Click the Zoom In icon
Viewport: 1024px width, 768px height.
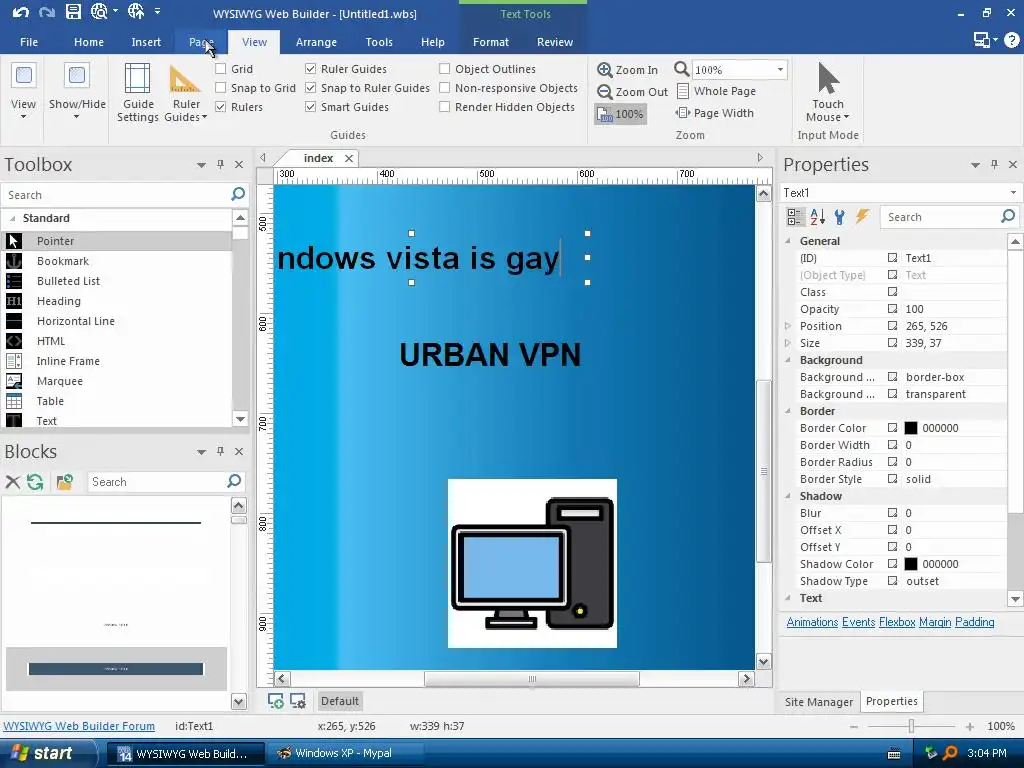point(605,70)
